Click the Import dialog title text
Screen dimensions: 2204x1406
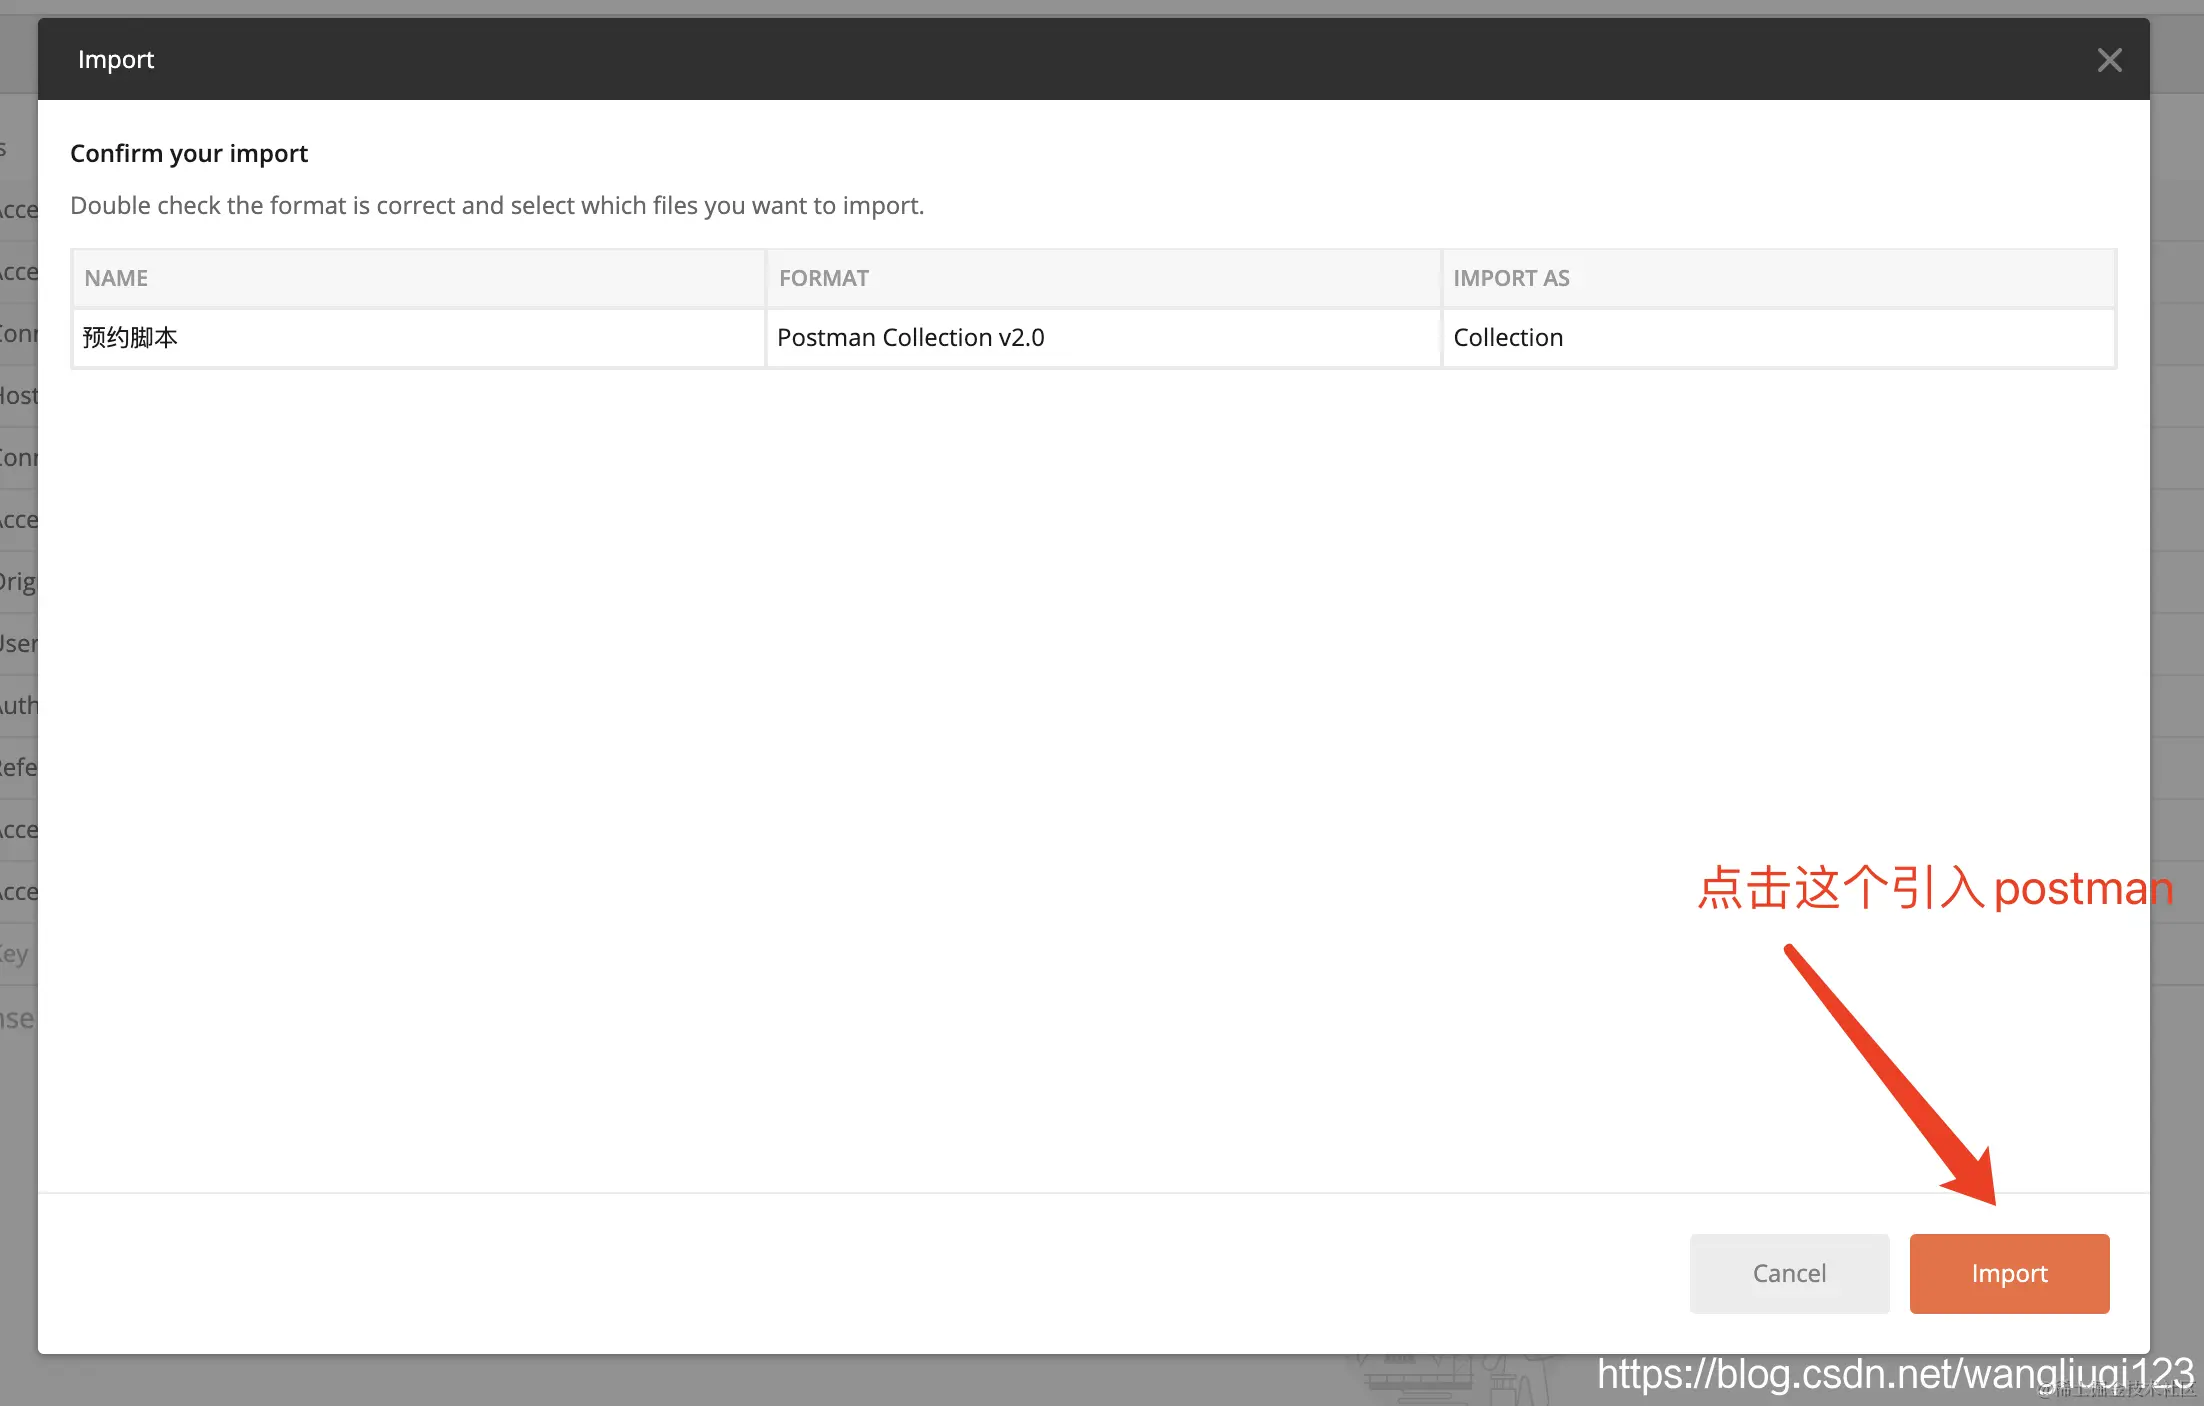pos(116,60)
